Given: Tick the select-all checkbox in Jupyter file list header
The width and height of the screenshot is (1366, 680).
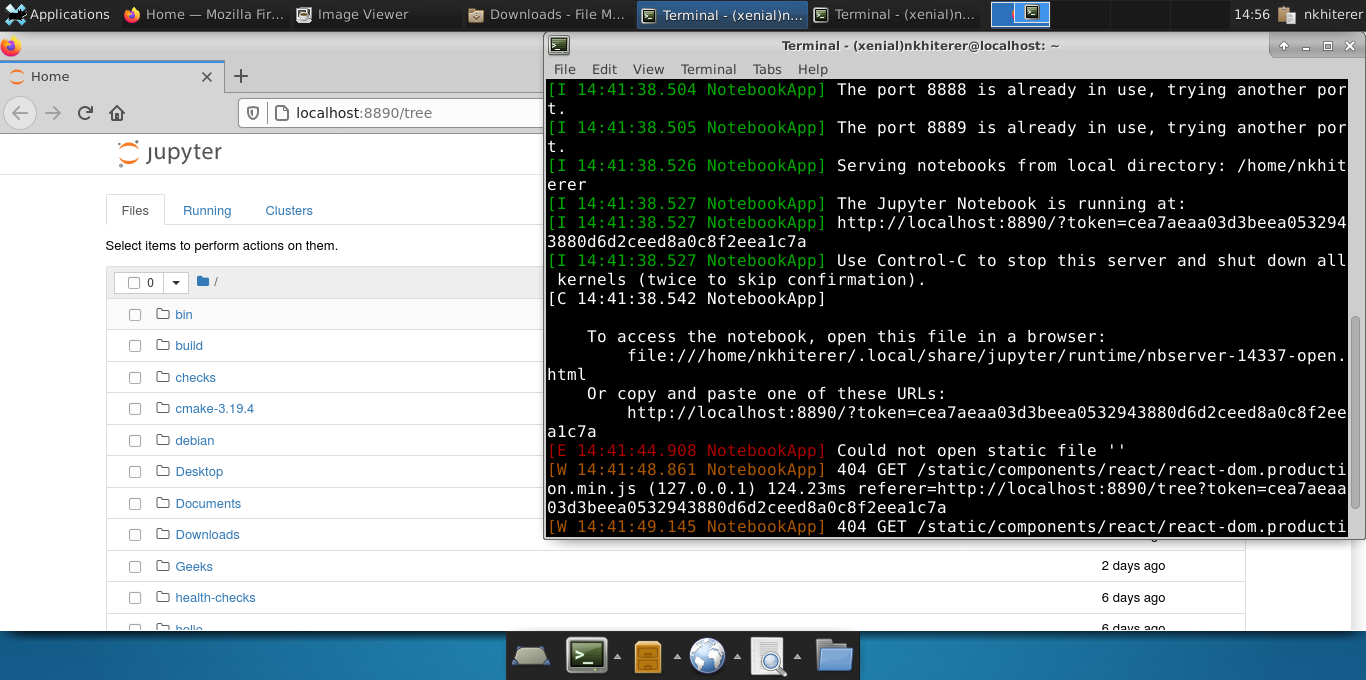Looking at the screenshot, I should 134,283.
